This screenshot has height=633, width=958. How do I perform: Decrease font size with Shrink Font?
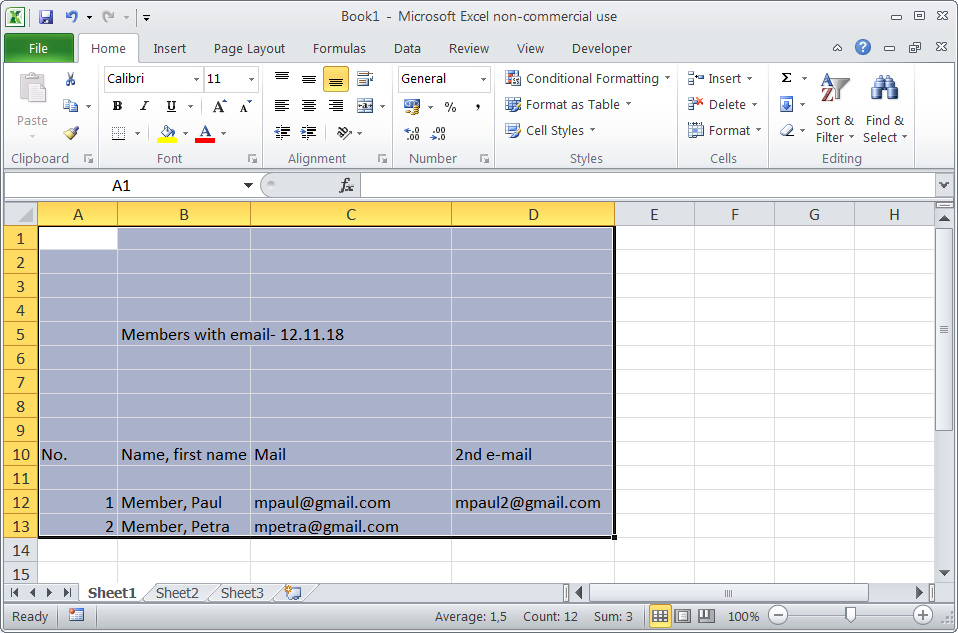coord(246,106)
